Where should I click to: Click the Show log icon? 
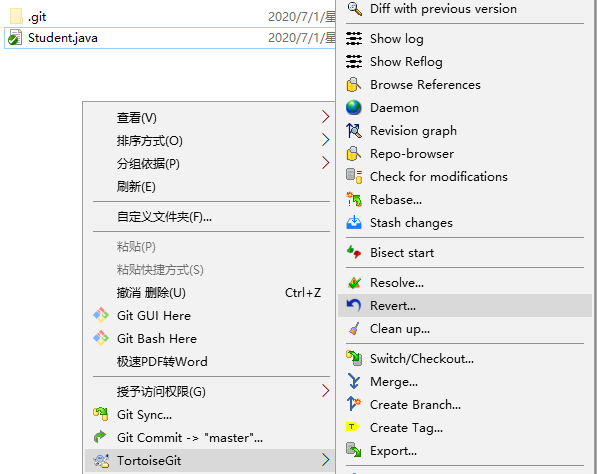tap(354, 38)
